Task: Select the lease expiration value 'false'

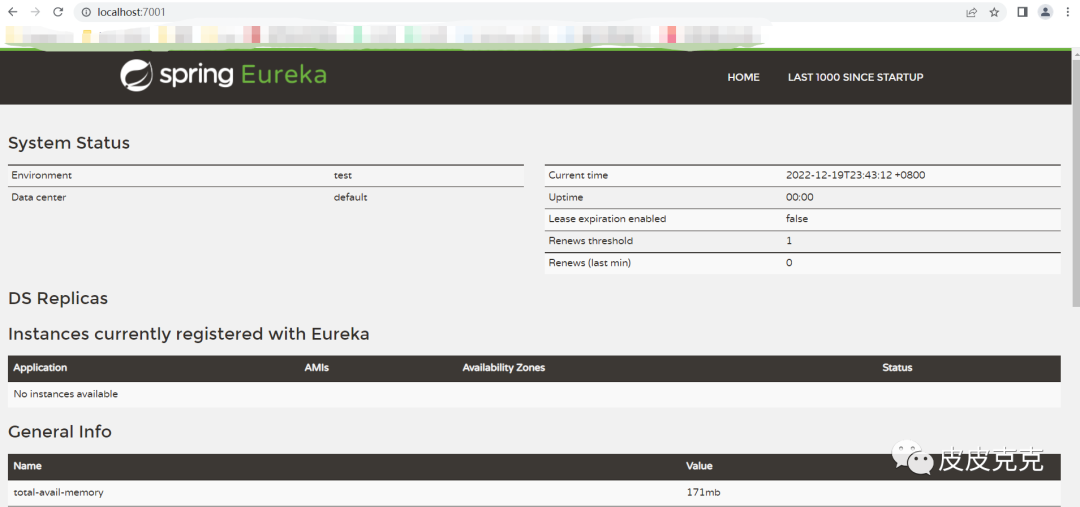Action: [x=797, y=219]
